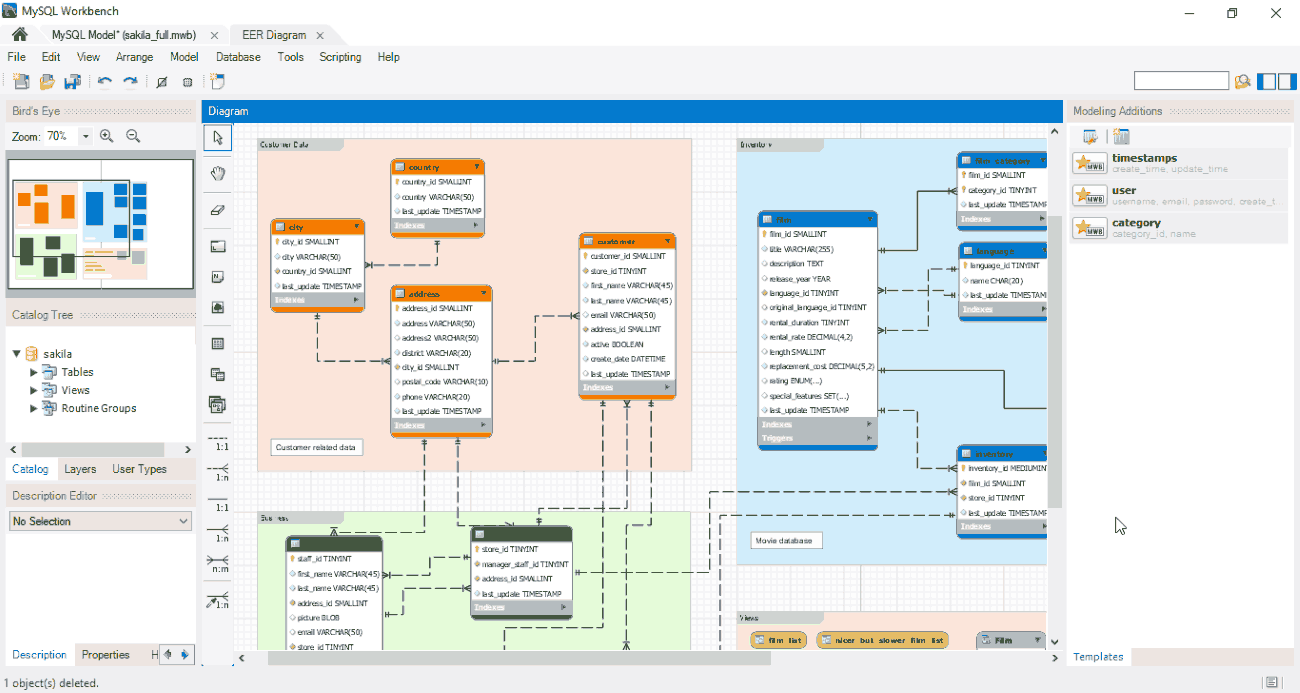Zoom in on the Bird's Eye panel
The width and height of the screenshot is (1300, 693).
pos(107,136)
